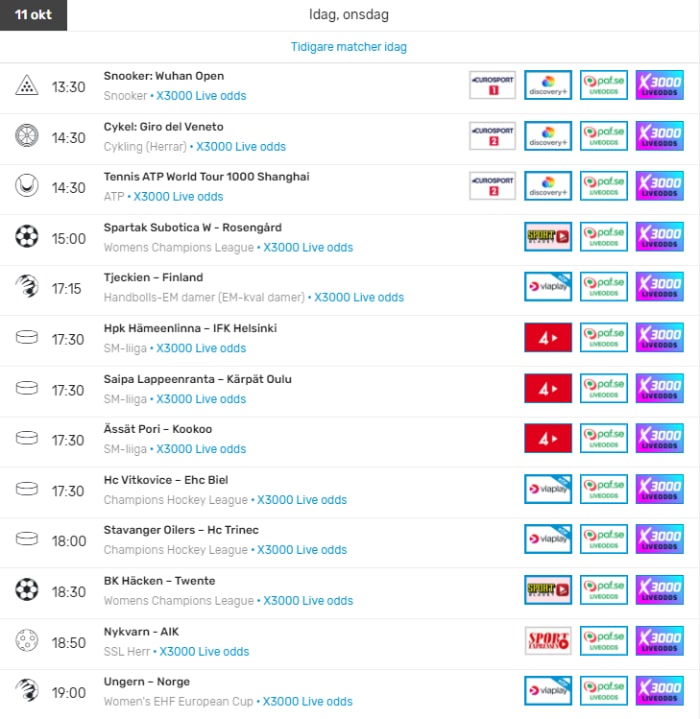Click handball icon beside Ungern – Norge
Screen dimensions: 700x719
coord(27,691)
